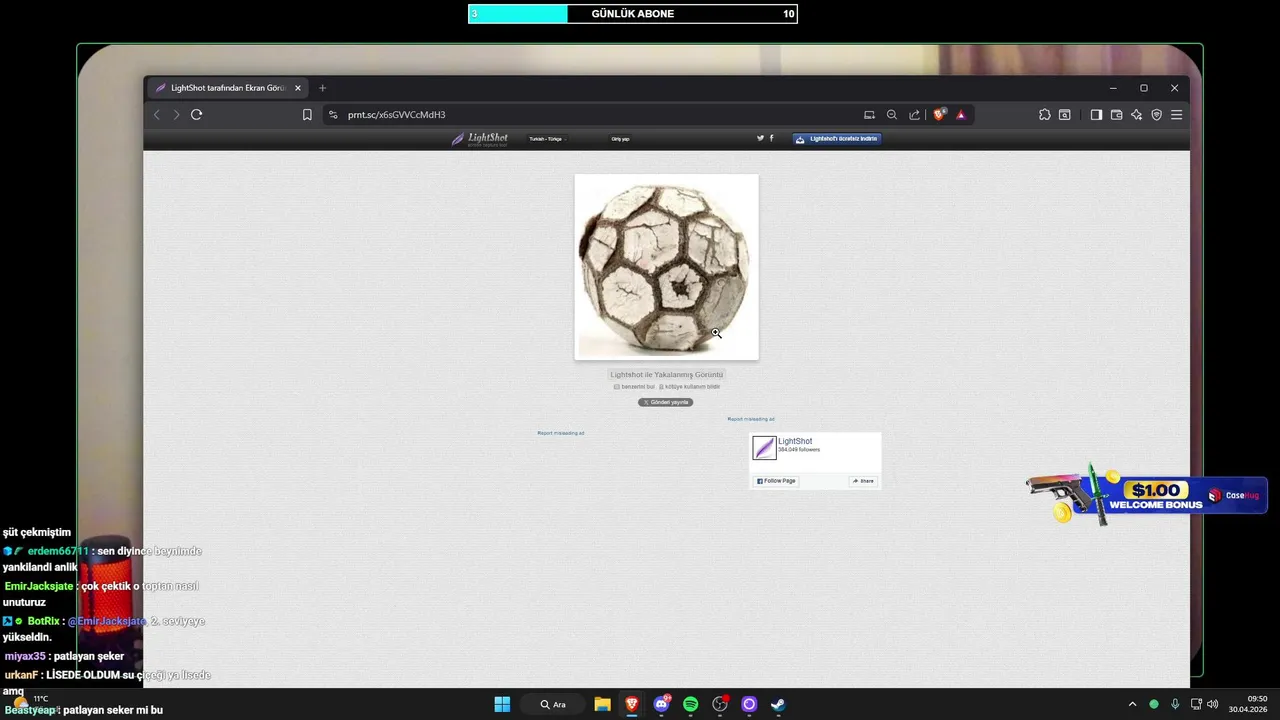Go forward with the browser arrow

(176, 115)
